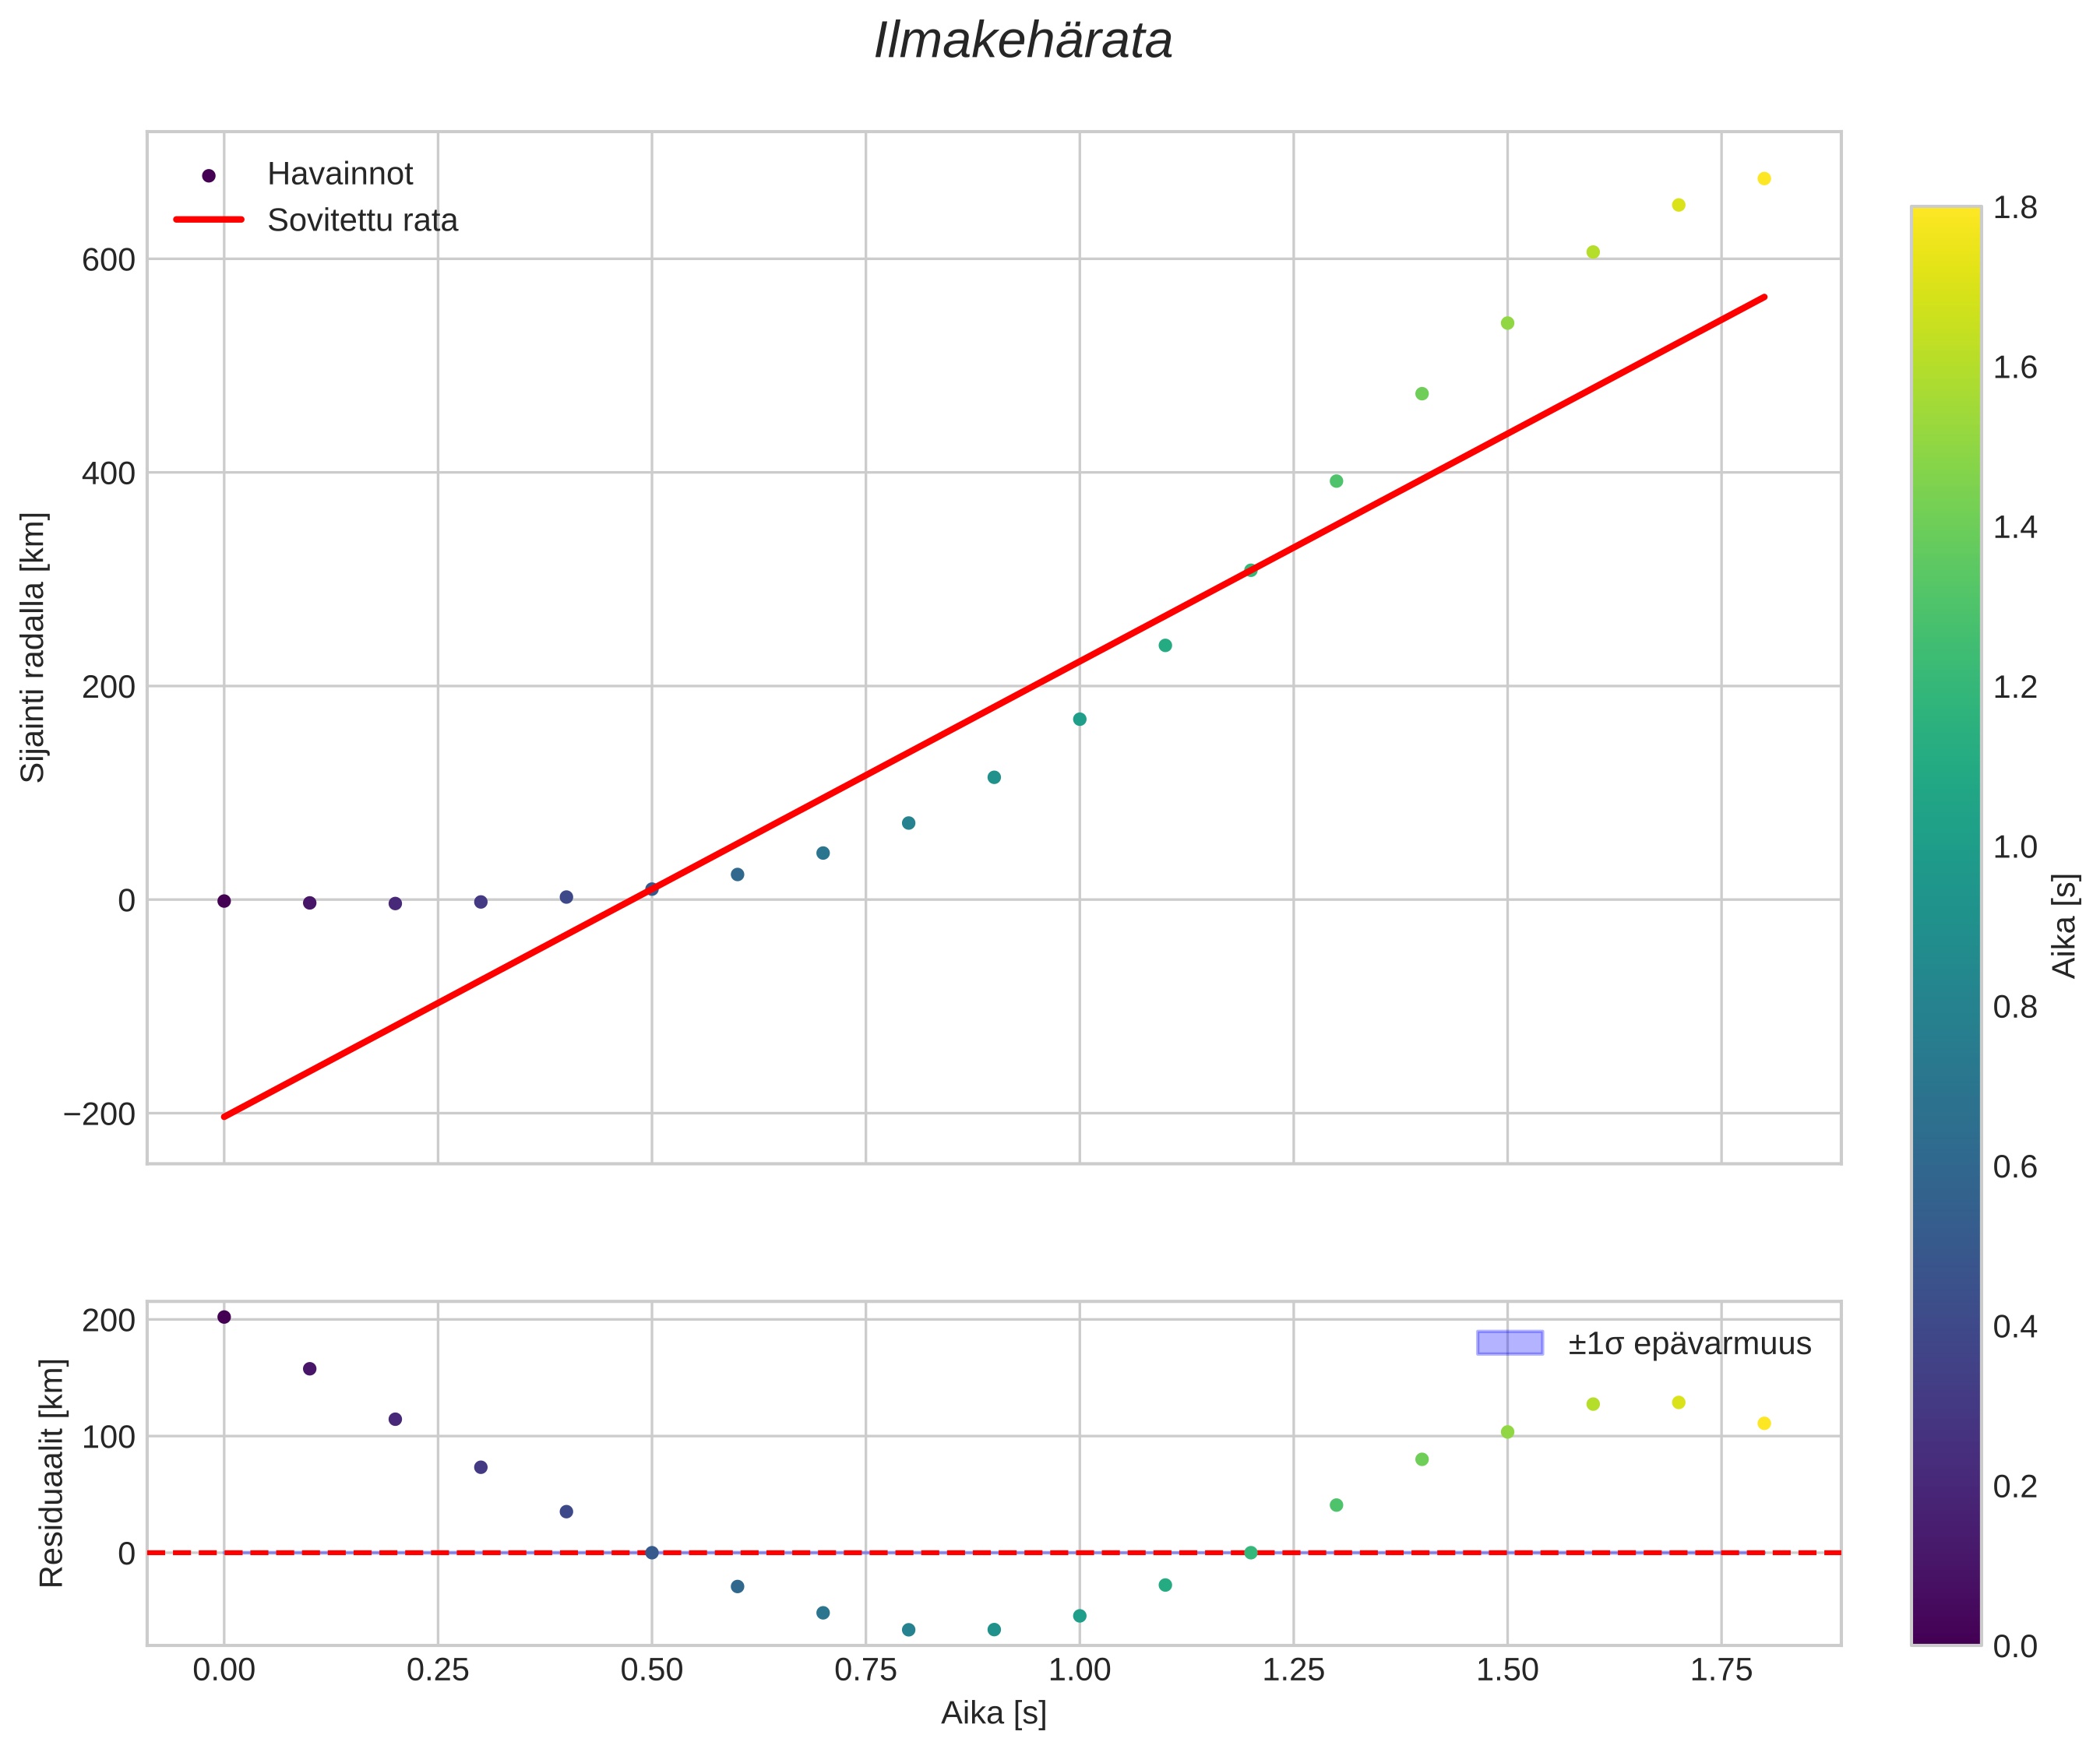
Task: Click the red fitted line's lower left end
Action: point(226,1116)
